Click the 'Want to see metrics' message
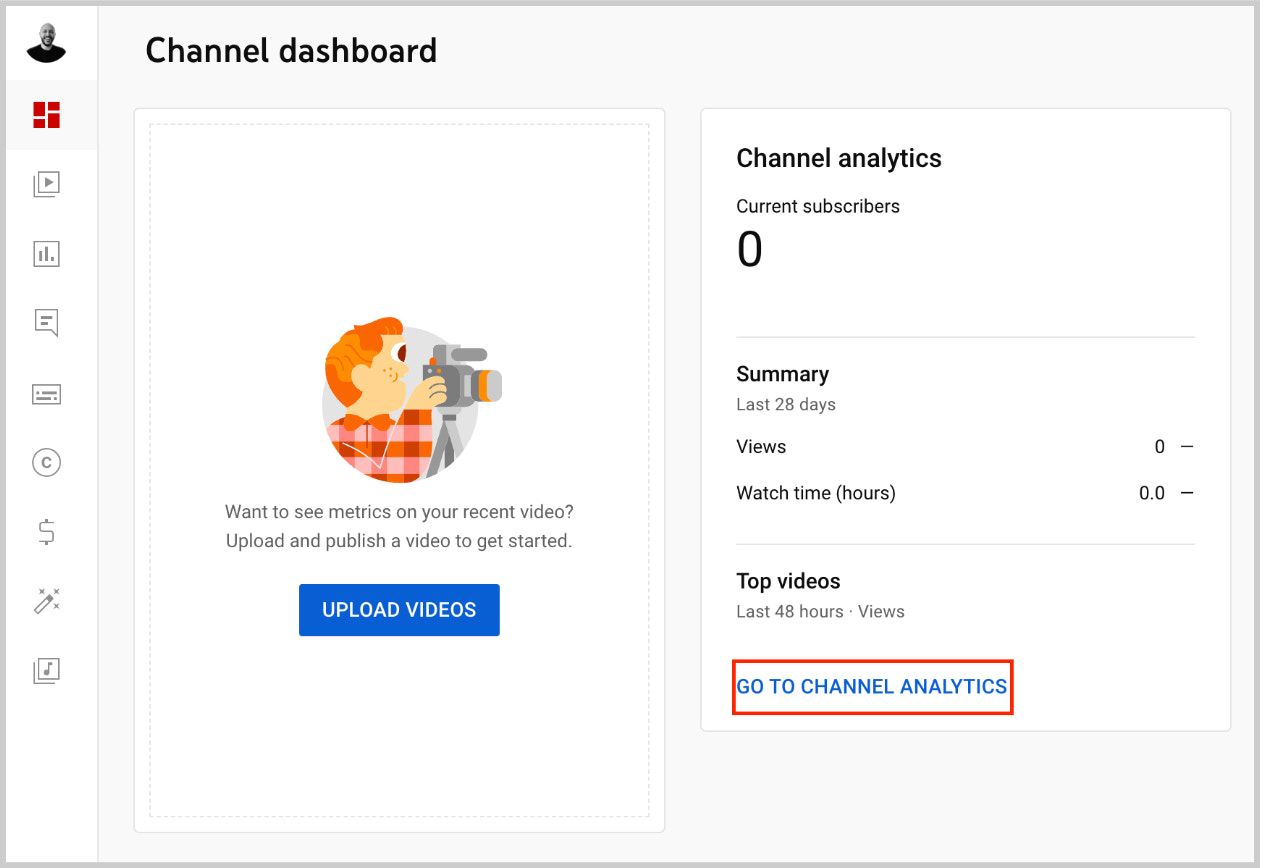Screen dimensions: 1266x868 [399, 526]
